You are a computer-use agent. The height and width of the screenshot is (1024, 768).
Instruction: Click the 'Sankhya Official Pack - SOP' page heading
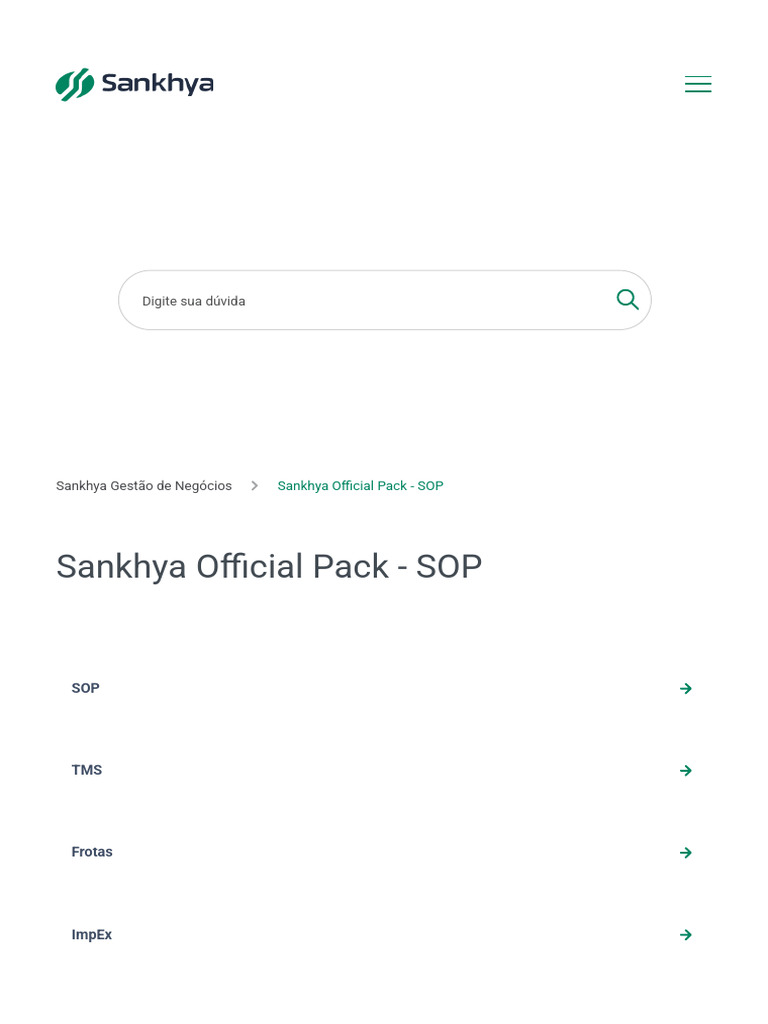(269, 566)
